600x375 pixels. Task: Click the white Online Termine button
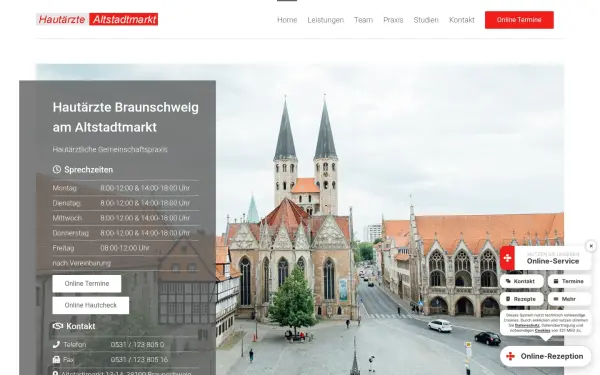tap(87, 284)
